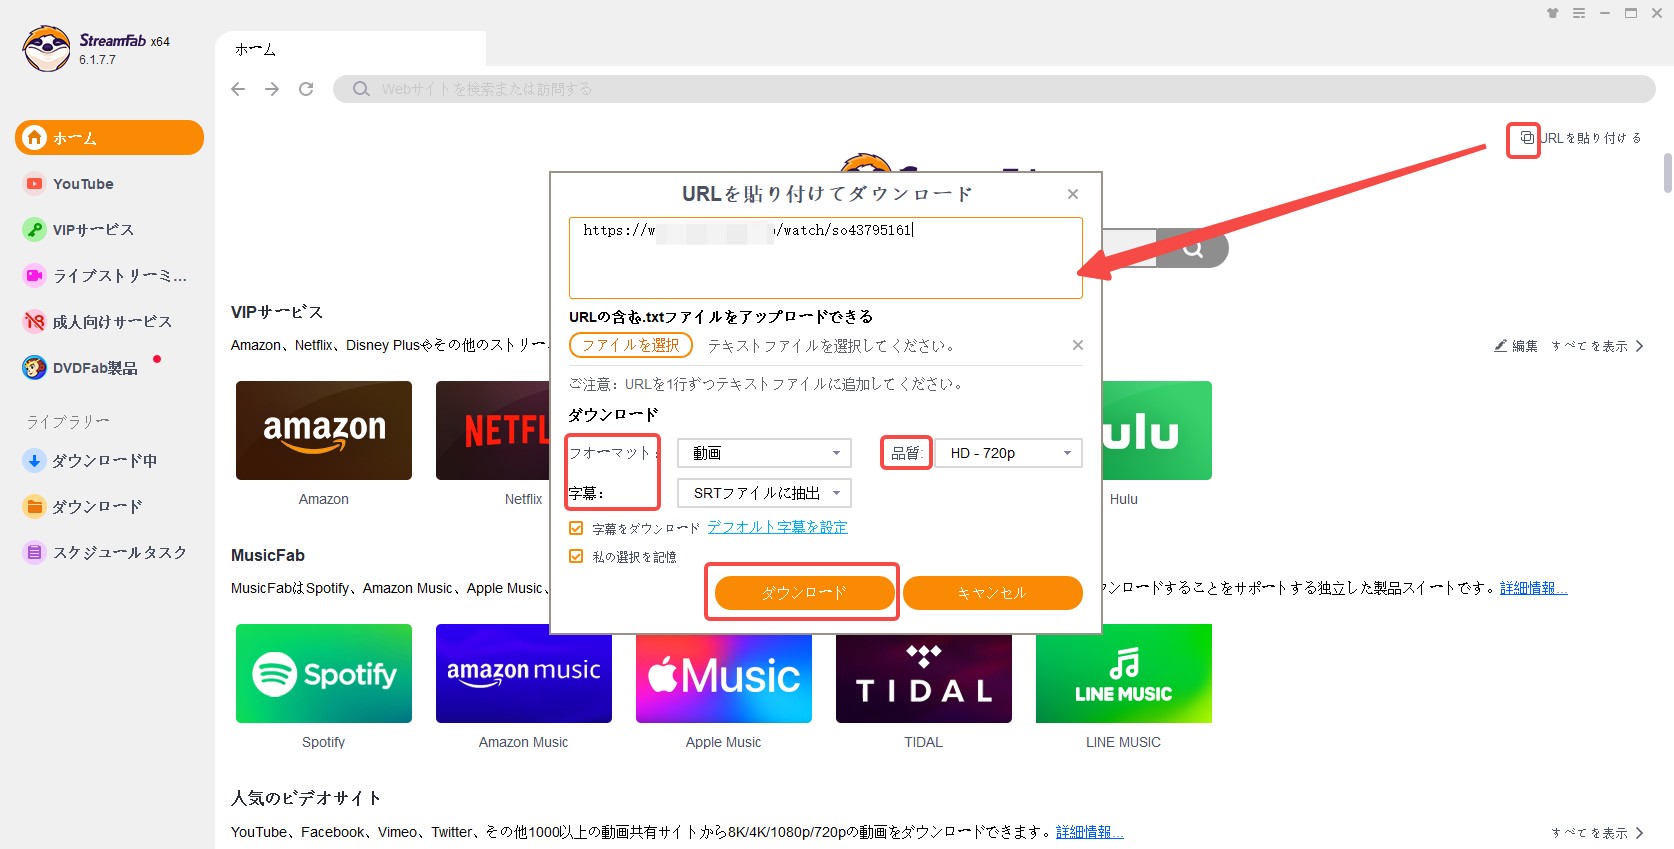Toggle the 私の選択を記憶 checkbox
The height and width of the screenshot is (849, 1674).
point(576,556)
